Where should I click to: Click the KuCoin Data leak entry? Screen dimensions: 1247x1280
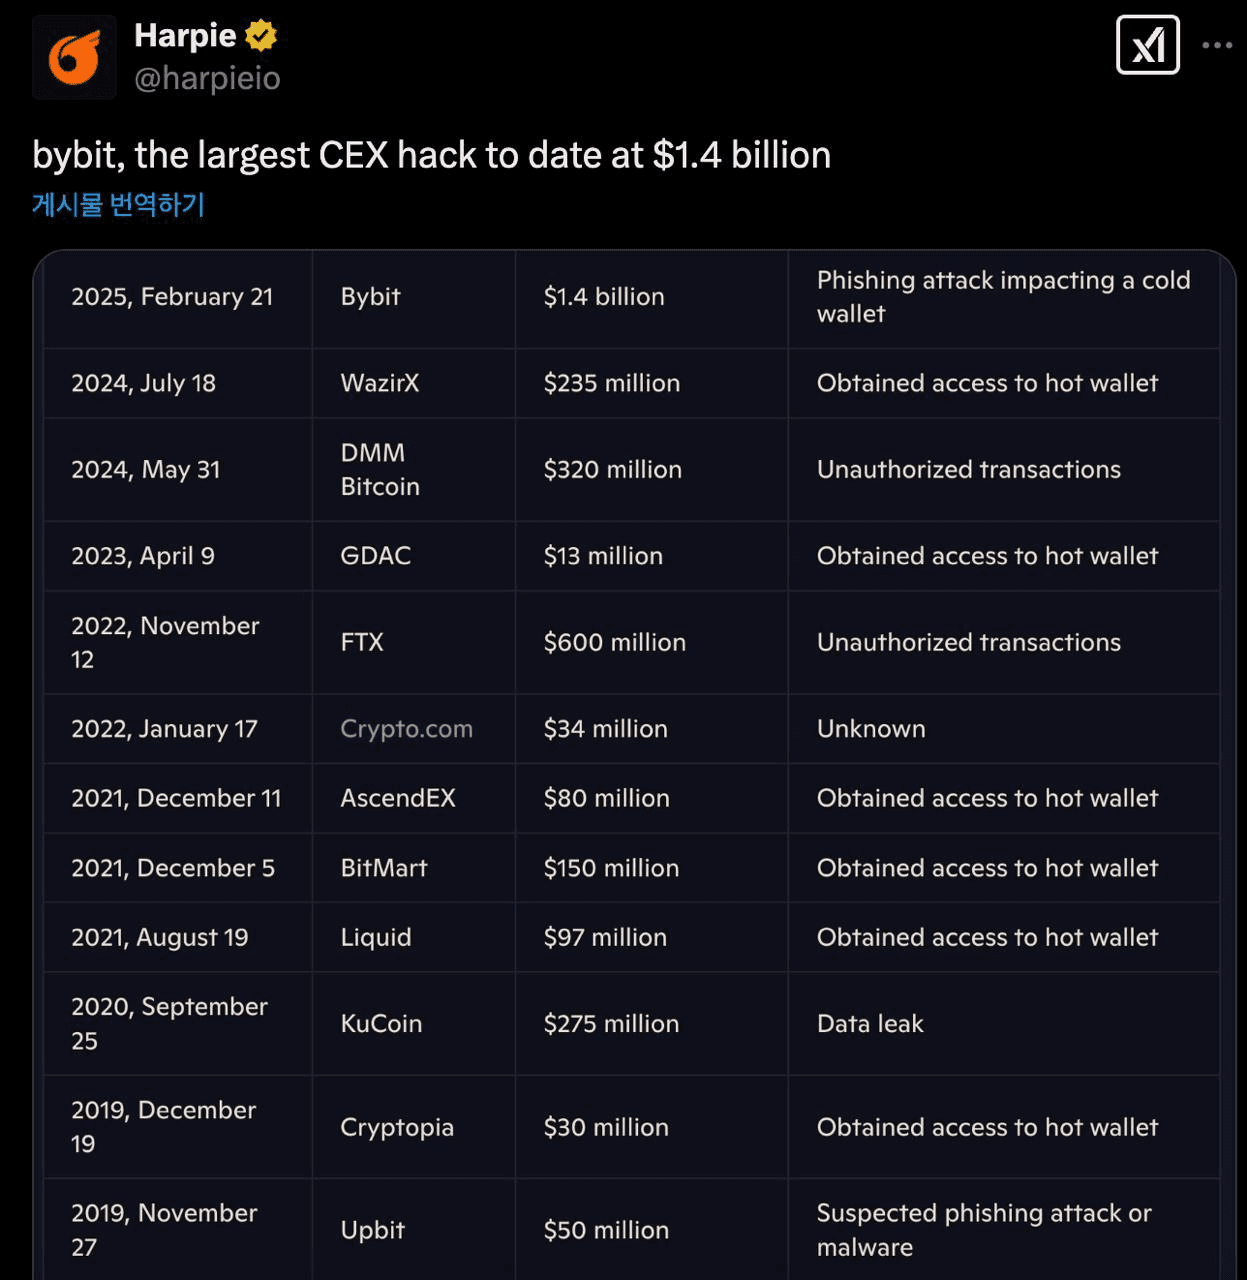tap(868, 1023)
